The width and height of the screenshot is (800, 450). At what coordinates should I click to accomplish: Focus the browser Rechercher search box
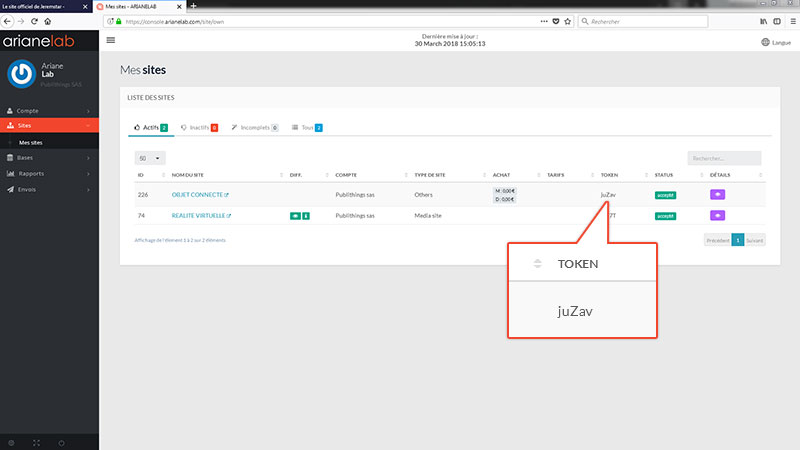(643, 21)
